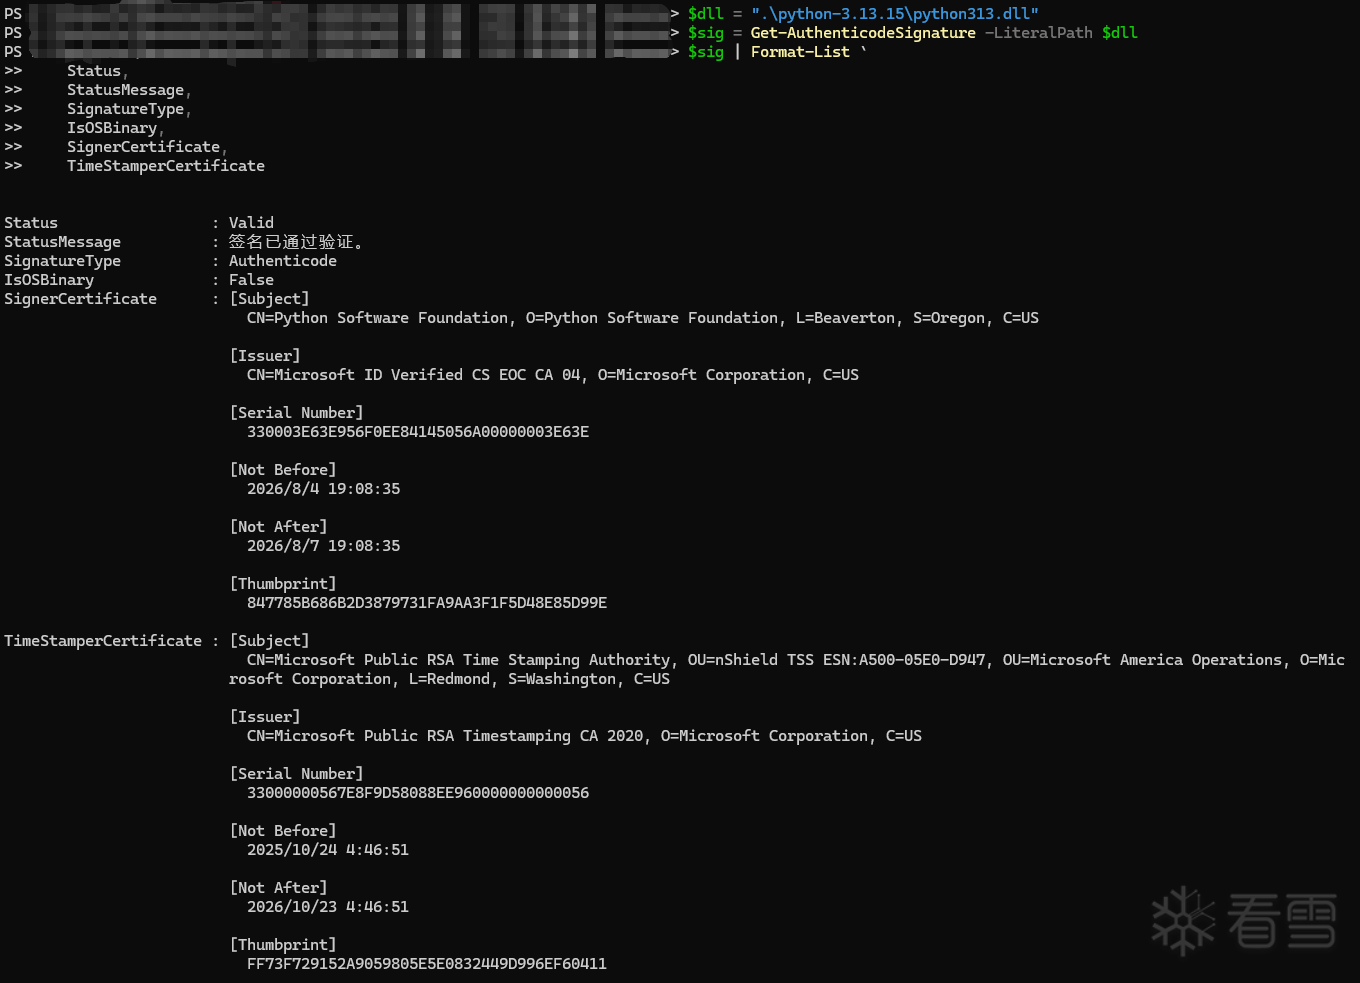
Task: Click the 'Valid' status value
Action: click(x=251, y=223)
